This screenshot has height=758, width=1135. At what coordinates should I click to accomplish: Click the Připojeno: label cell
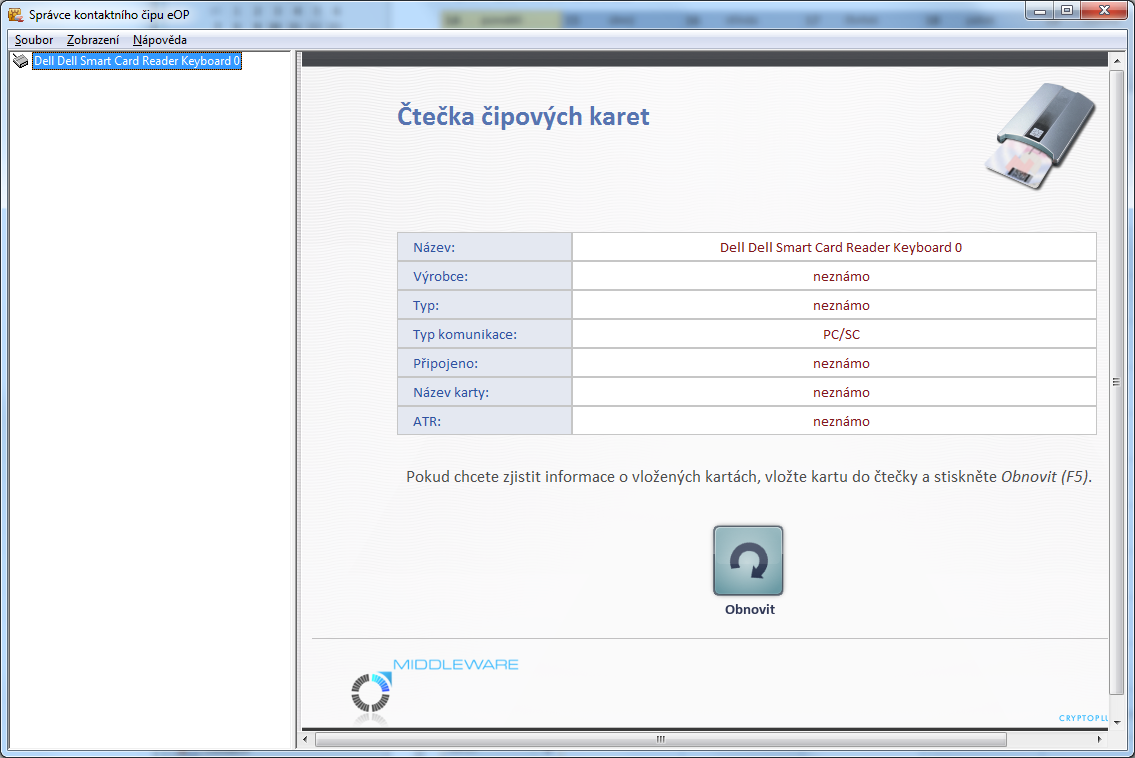484,363
